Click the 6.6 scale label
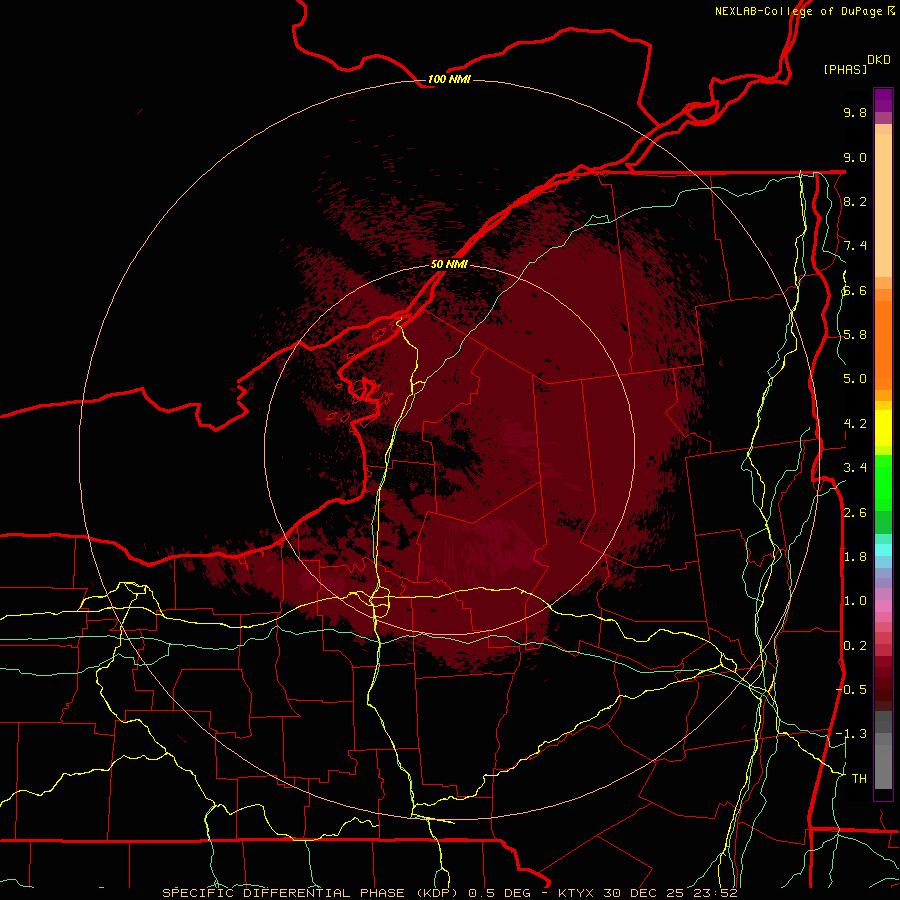Screen dimensions: 900x900 [x=855, y=290]
